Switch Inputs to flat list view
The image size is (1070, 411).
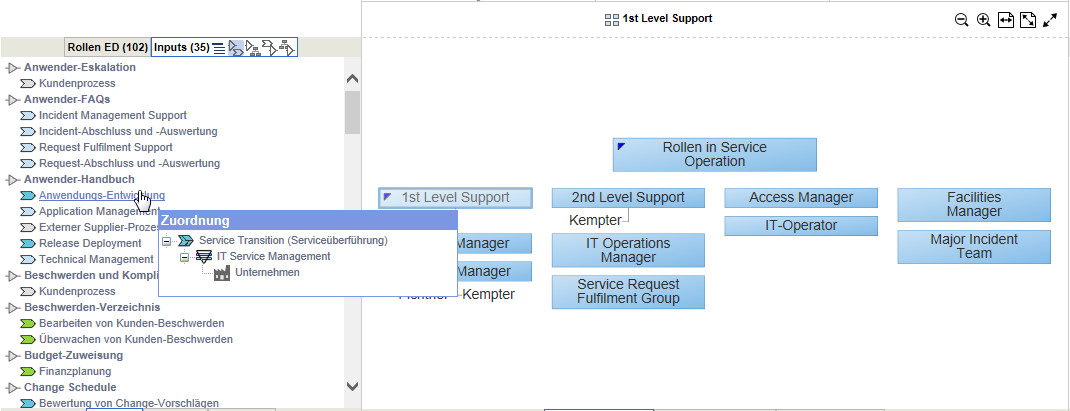point(218,48)
